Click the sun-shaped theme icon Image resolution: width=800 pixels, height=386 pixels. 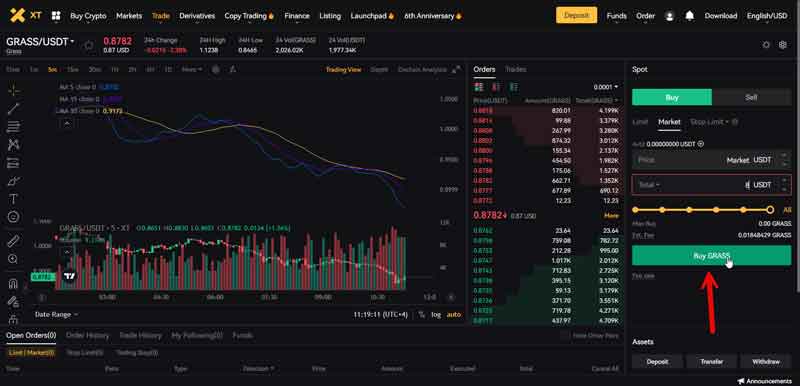pyautogui.click(x=766, y=45)
